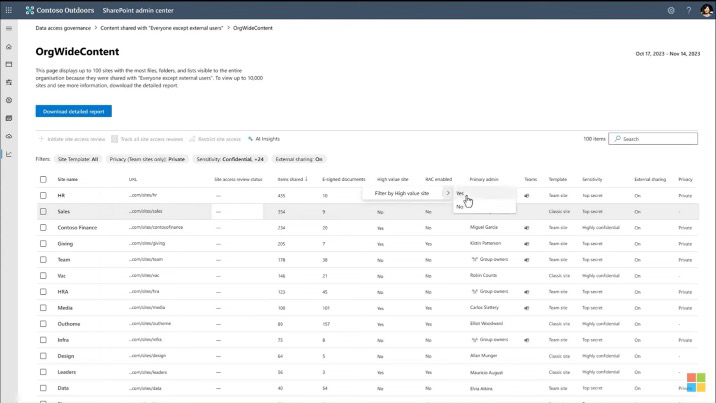The width and height of the screenshot is (716, 403).
Task: Click the E-signed documents column header
Action: coord(343,179)
